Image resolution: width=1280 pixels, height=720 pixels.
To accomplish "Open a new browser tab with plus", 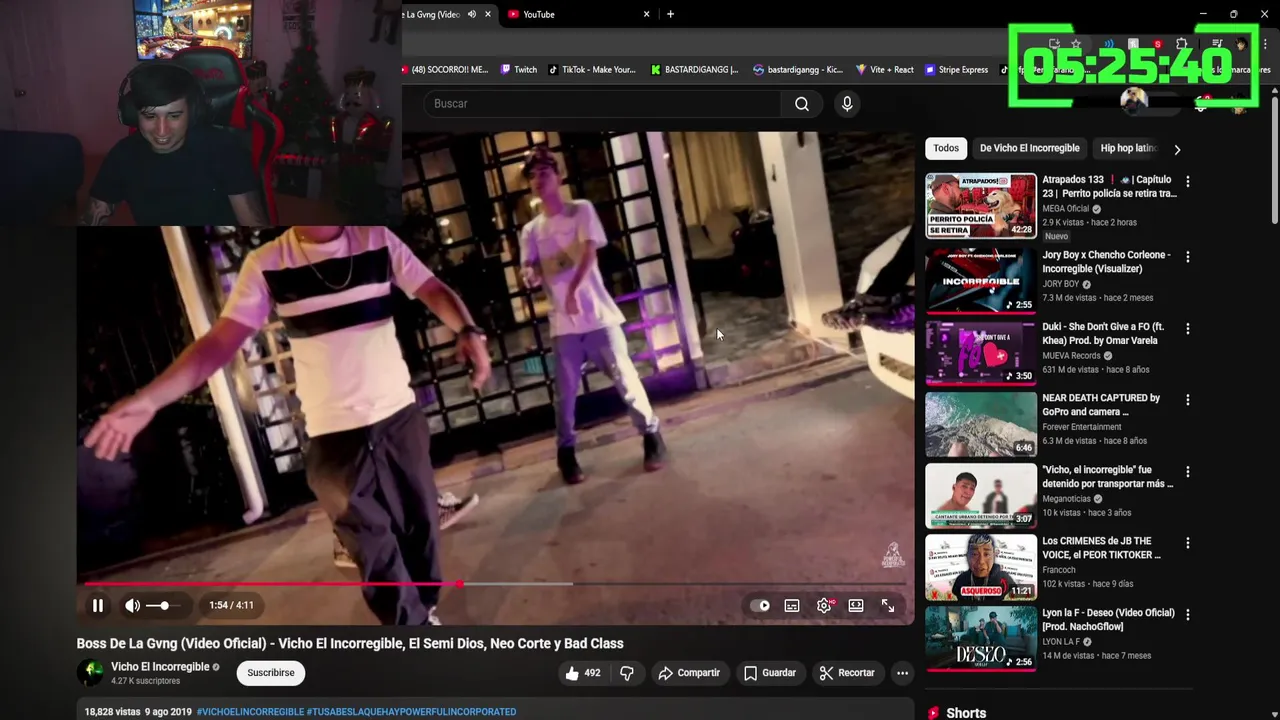I will coord(670,14).
